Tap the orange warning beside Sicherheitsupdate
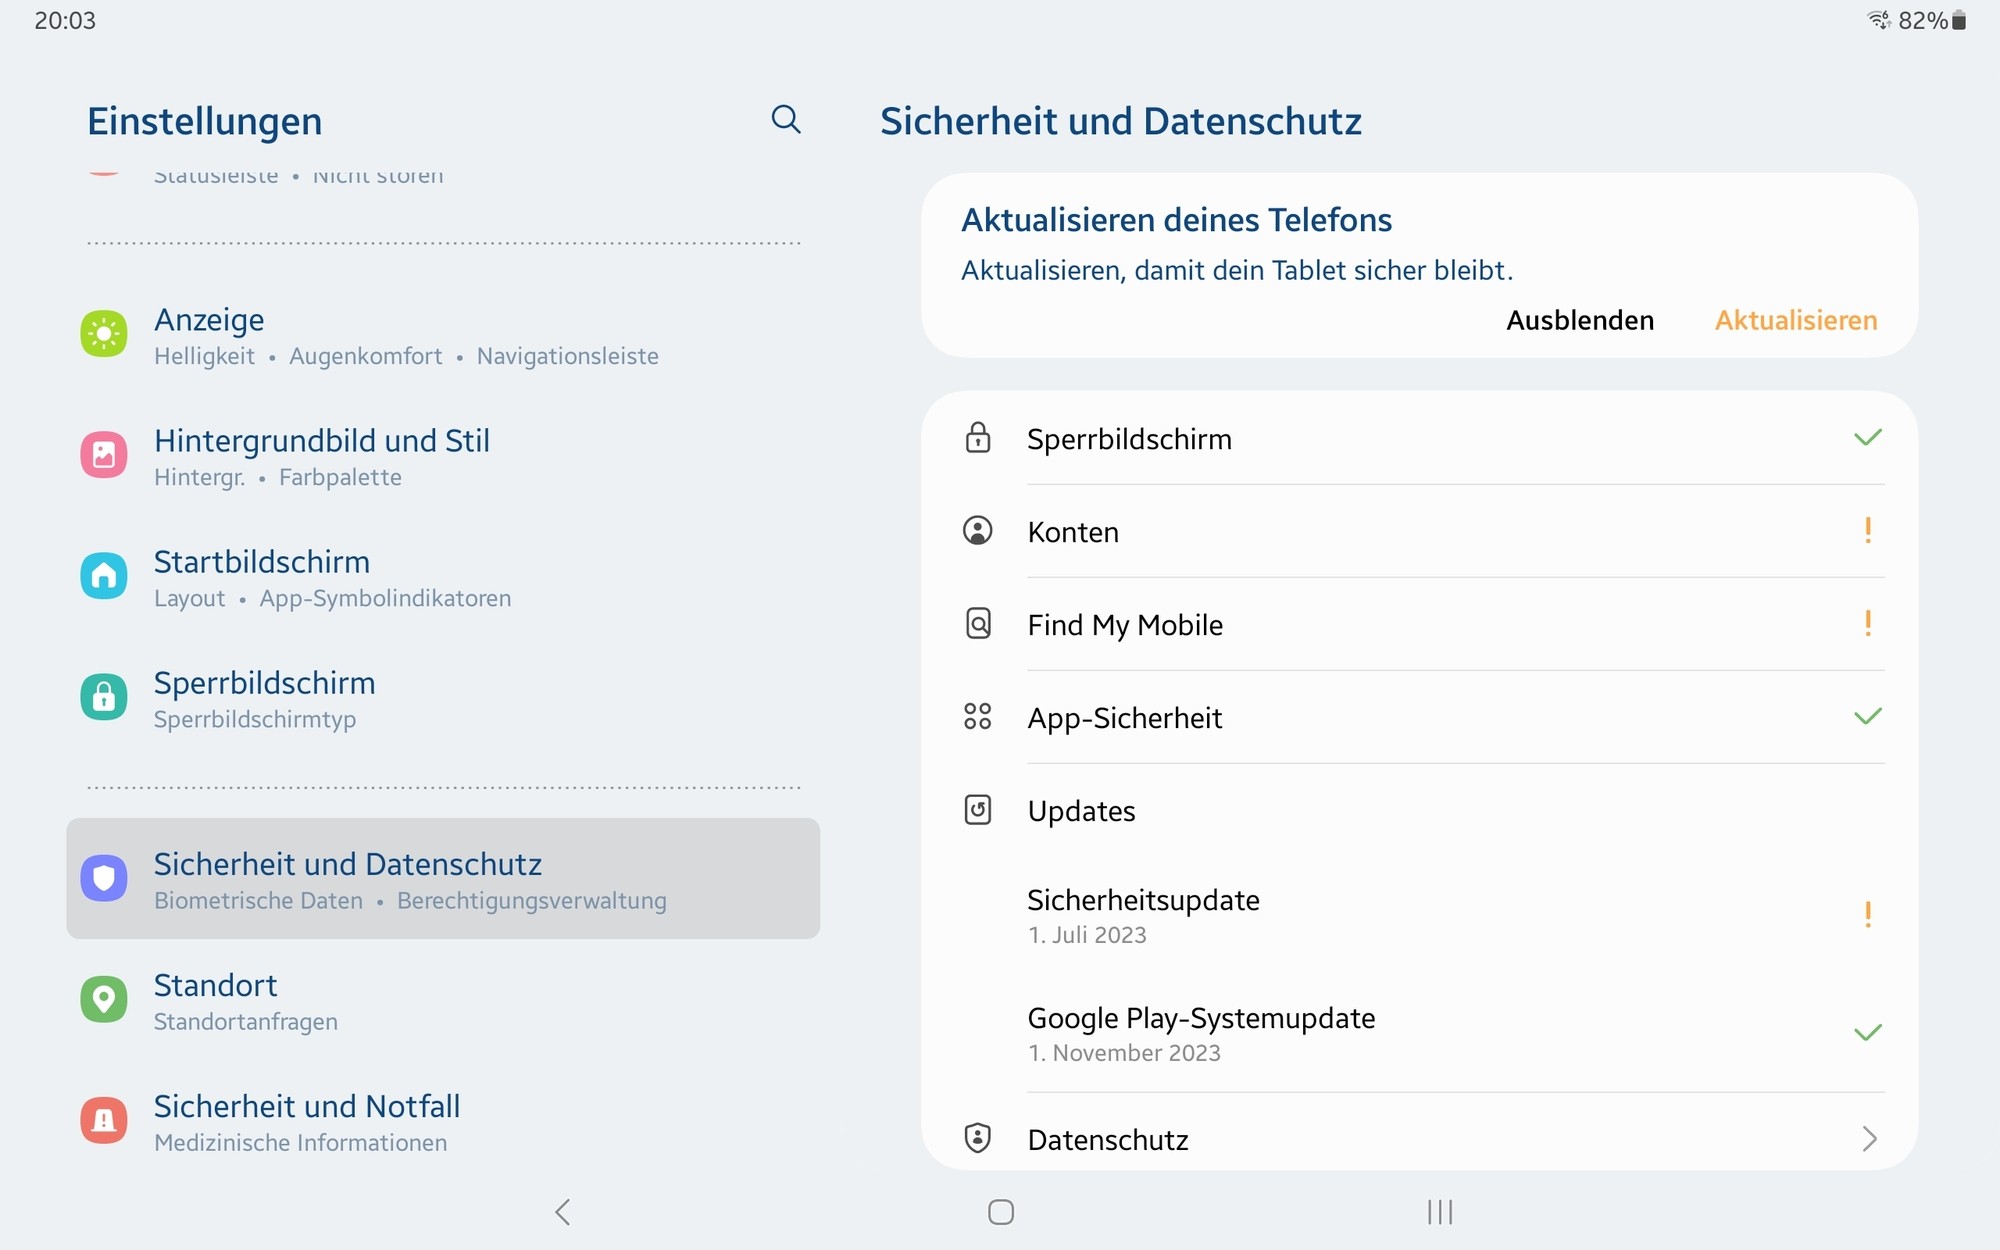 pos(1867,915)
